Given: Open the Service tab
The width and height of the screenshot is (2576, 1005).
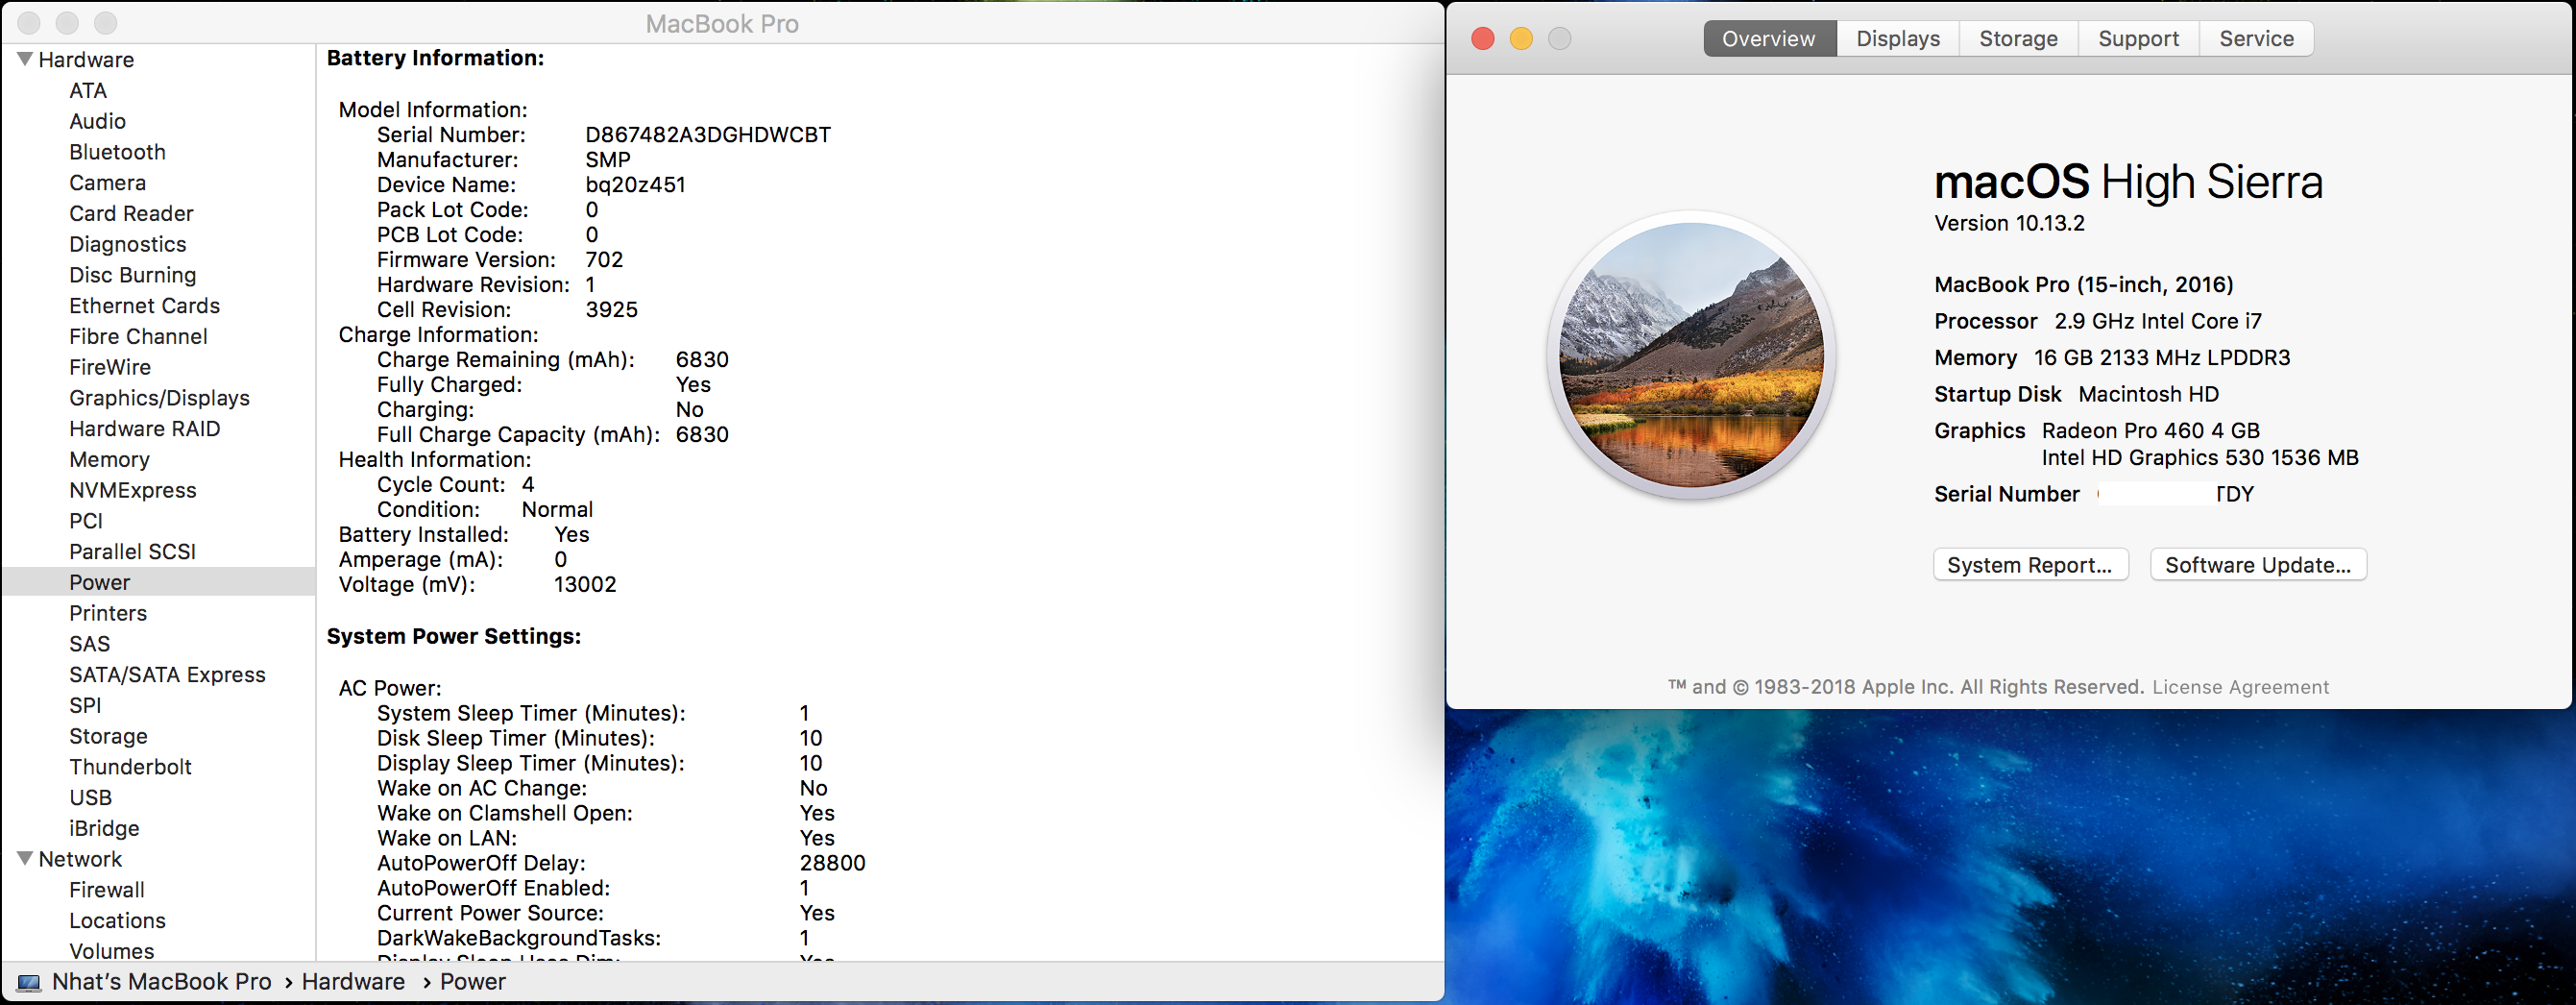Looking at the screenshot, I should pyautogui.click(x=2256, y=39).
